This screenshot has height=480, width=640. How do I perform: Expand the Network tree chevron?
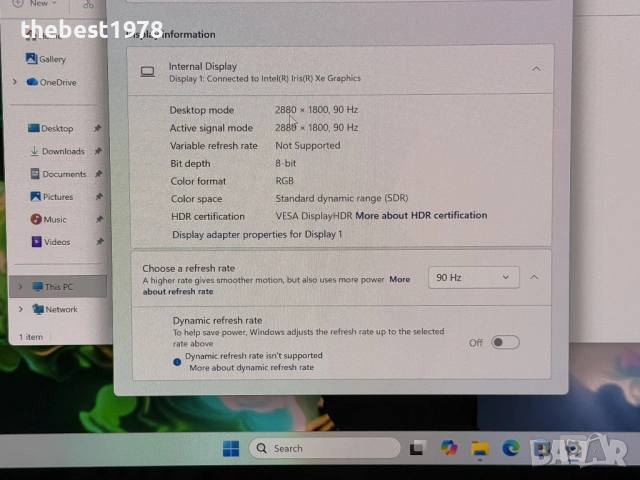point(20,309)
